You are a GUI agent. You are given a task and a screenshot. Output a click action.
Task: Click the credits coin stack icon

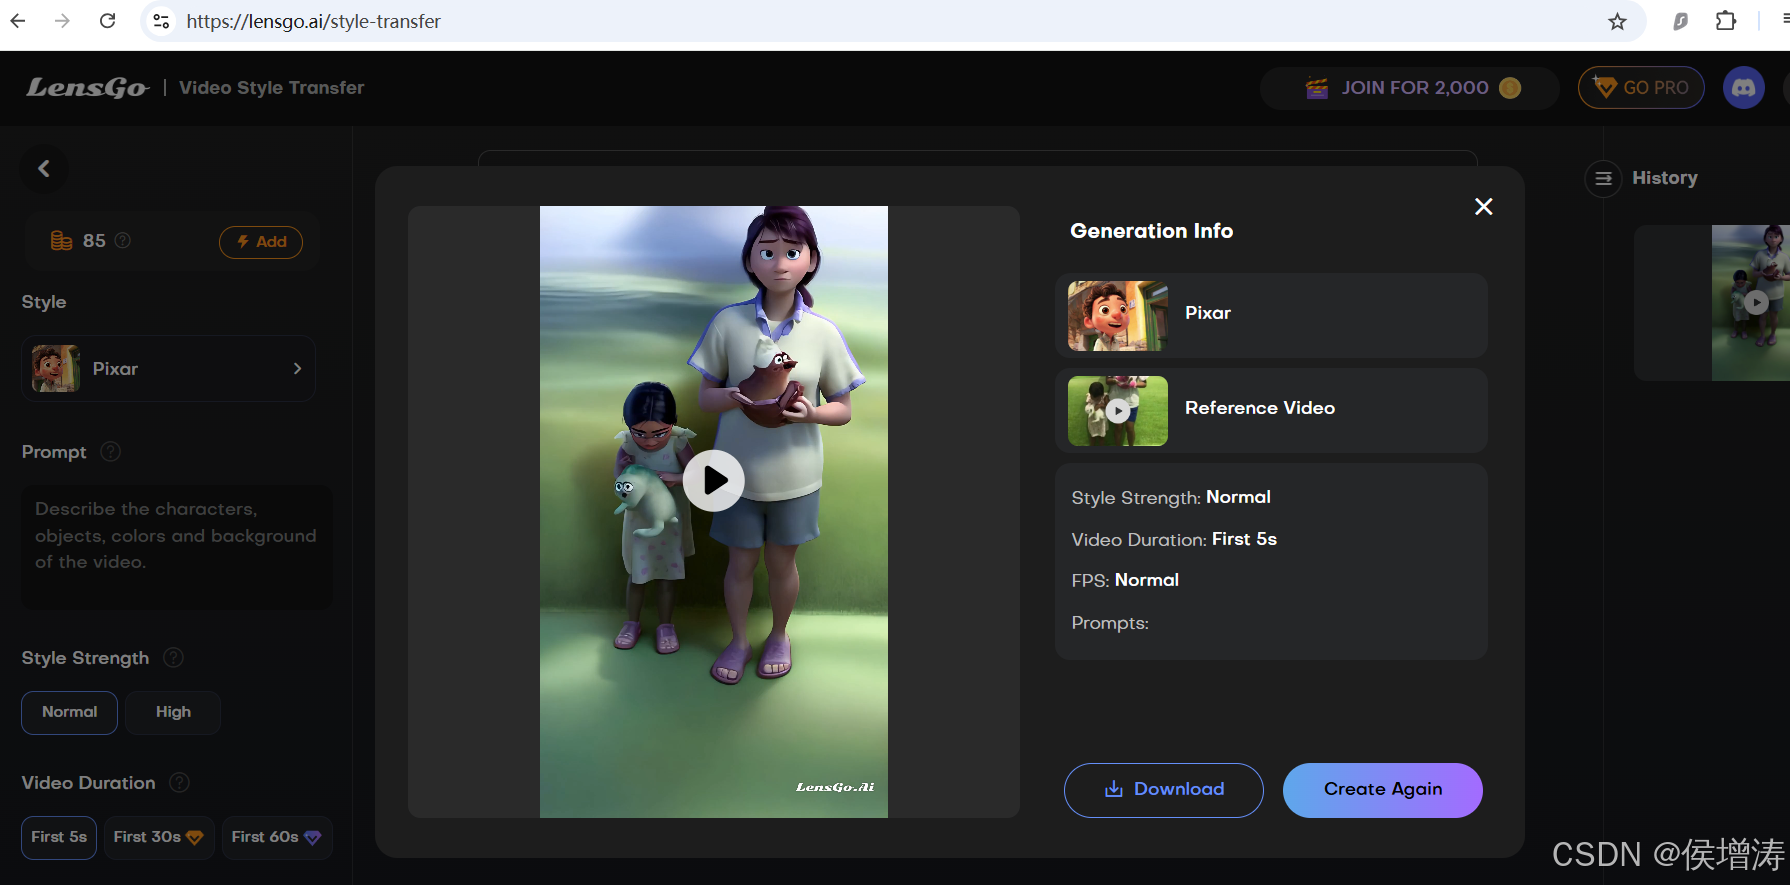pos(61,241)
